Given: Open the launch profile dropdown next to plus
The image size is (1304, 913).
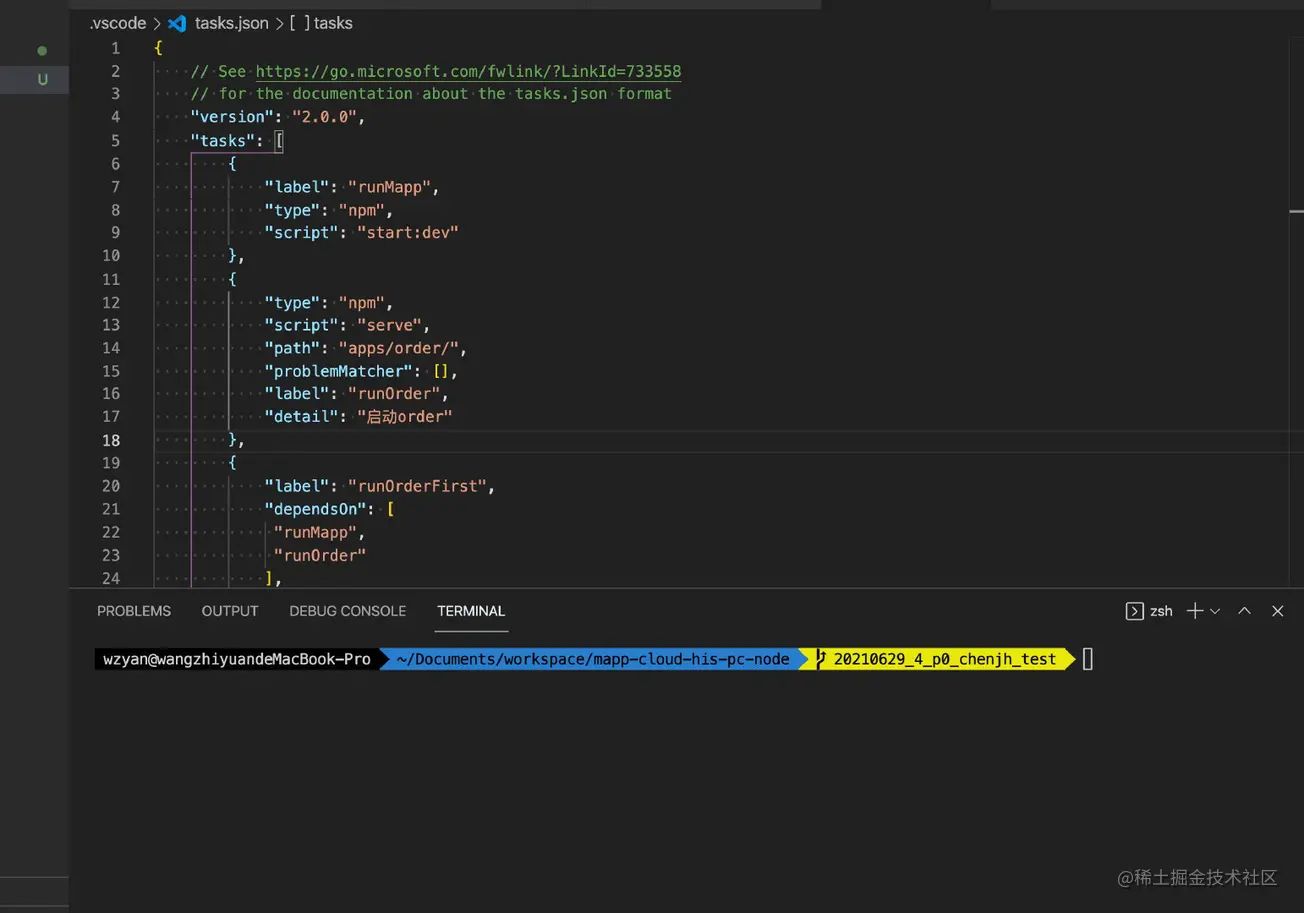Looking at the screenshot, I should (1215, 611).
